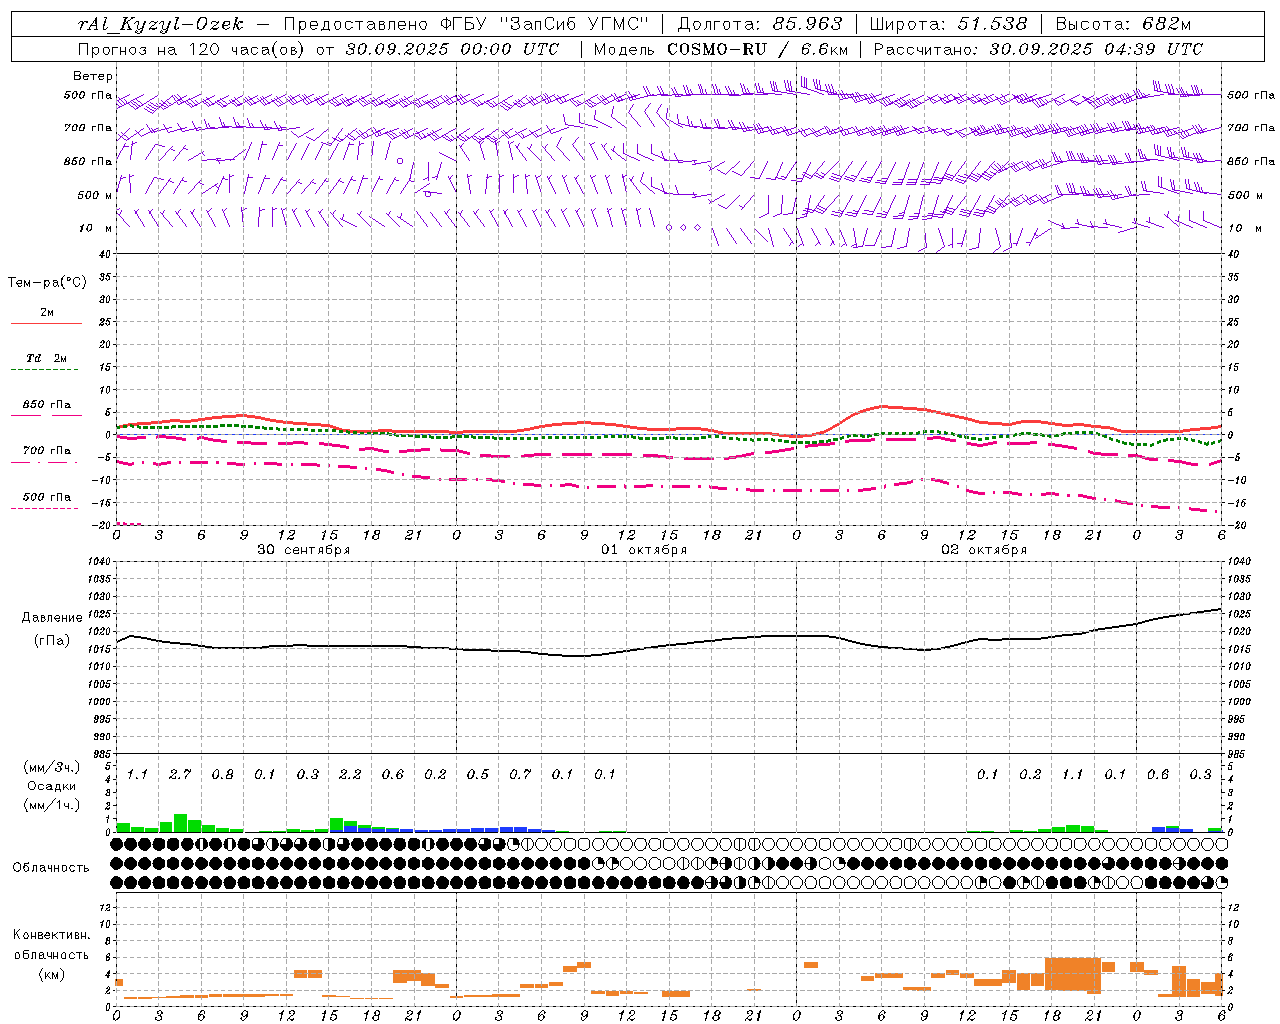Viewport: 1280px width, 1024px height.
Task: Click the 0.8 precipitation total
Action: (223, 775)
